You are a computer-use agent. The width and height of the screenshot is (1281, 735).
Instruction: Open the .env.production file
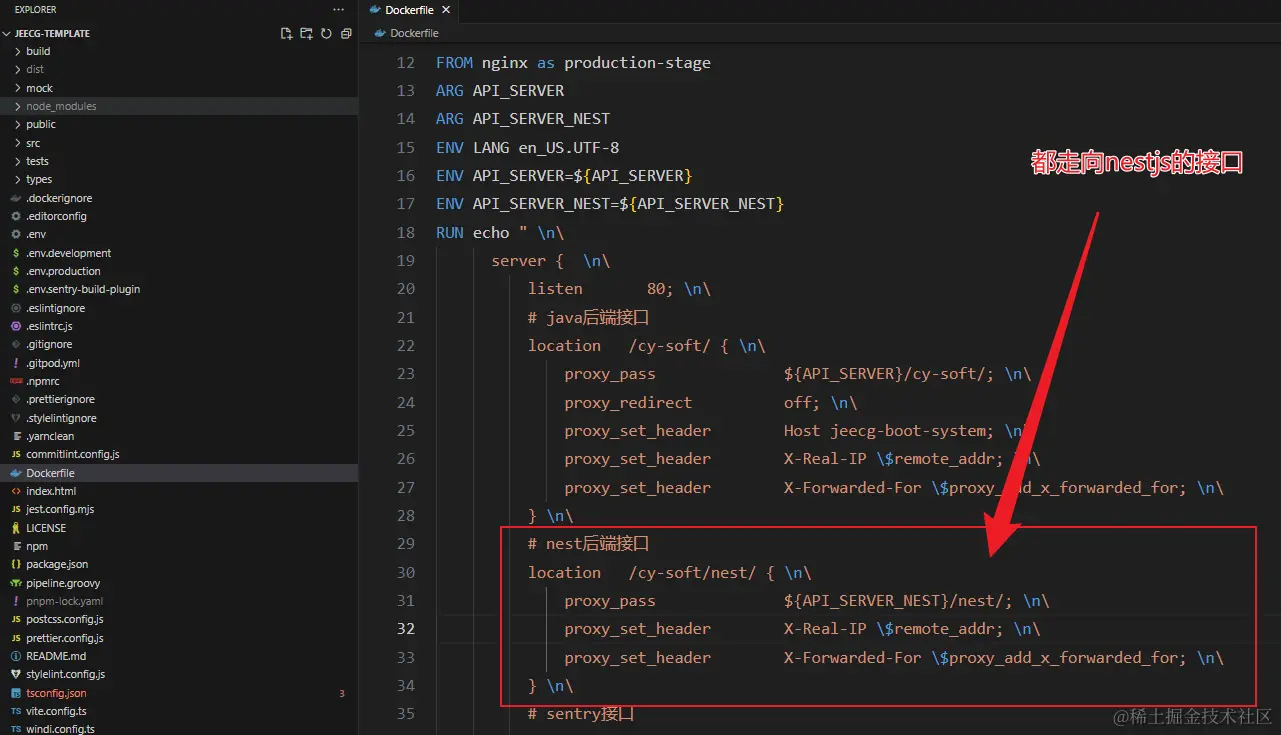tap(179, 271)
